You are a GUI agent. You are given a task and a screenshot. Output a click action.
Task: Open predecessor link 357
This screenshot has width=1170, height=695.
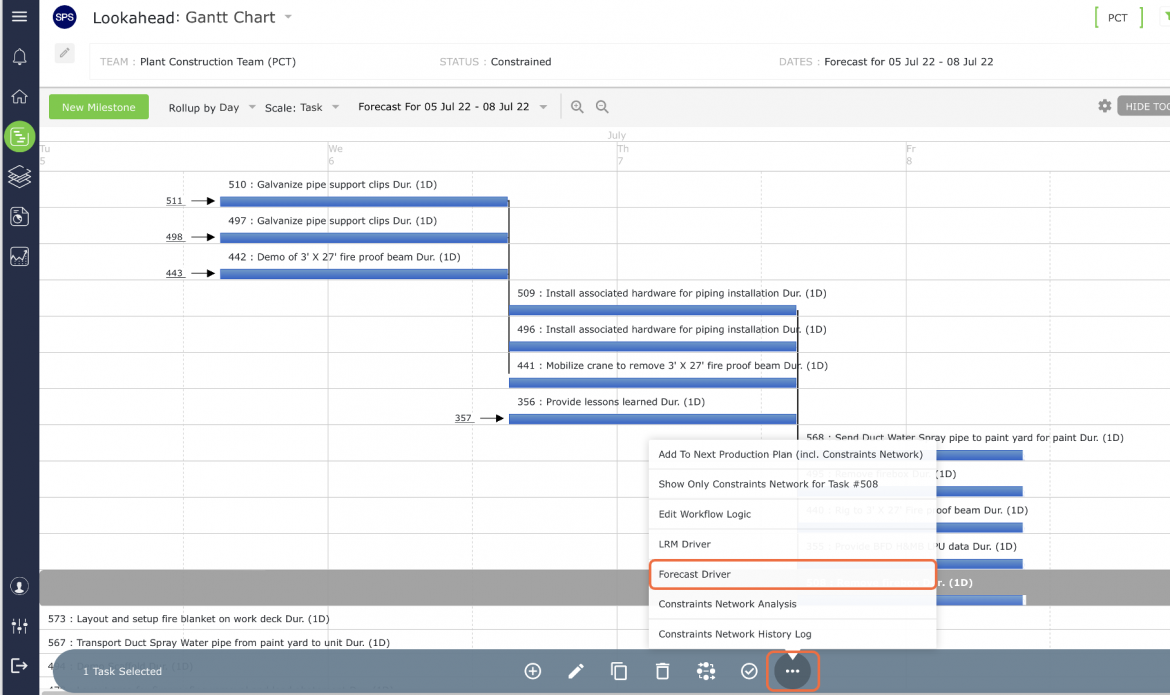tap(463, 418)
